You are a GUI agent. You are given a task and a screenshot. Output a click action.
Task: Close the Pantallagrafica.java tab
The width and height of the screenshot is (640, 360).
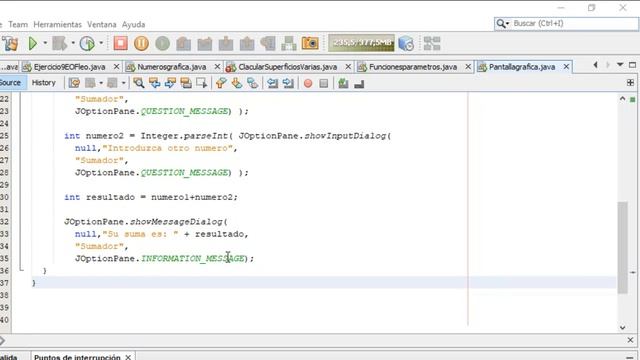(x=566, y=67)
